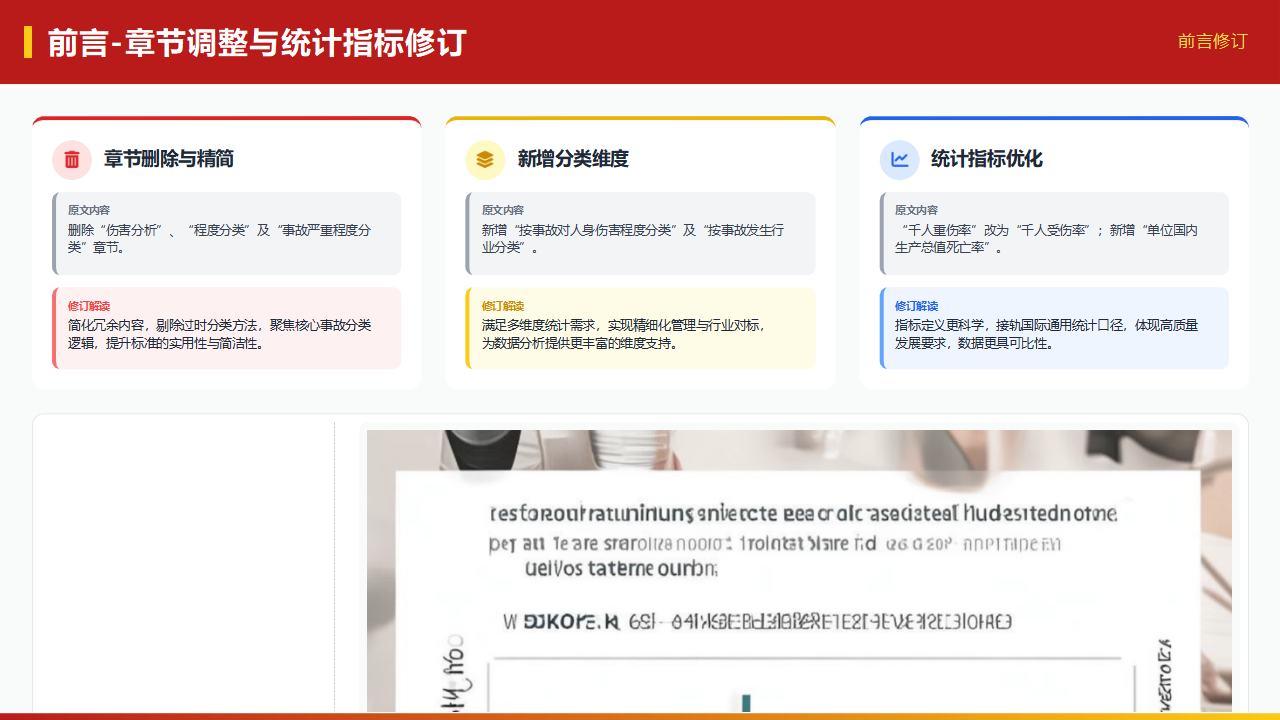This screenshot has width=1280, height=720.
Task: Click the red-to-yellow gradient bar at bottom
Action: point(640,716)
